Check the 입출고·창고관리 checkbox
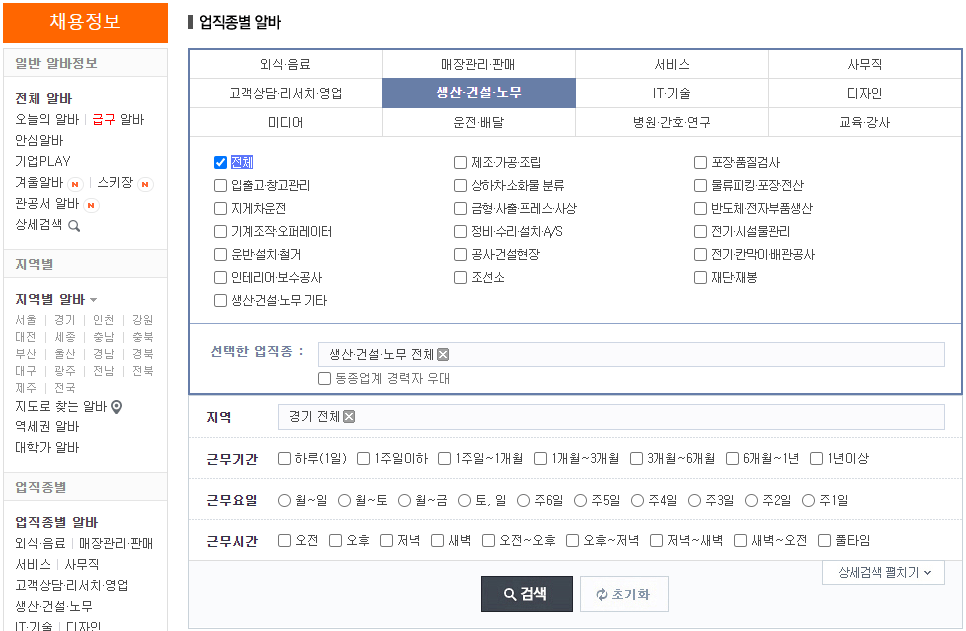Viewport: 966px width, 631px height. (x=220, y=185)
